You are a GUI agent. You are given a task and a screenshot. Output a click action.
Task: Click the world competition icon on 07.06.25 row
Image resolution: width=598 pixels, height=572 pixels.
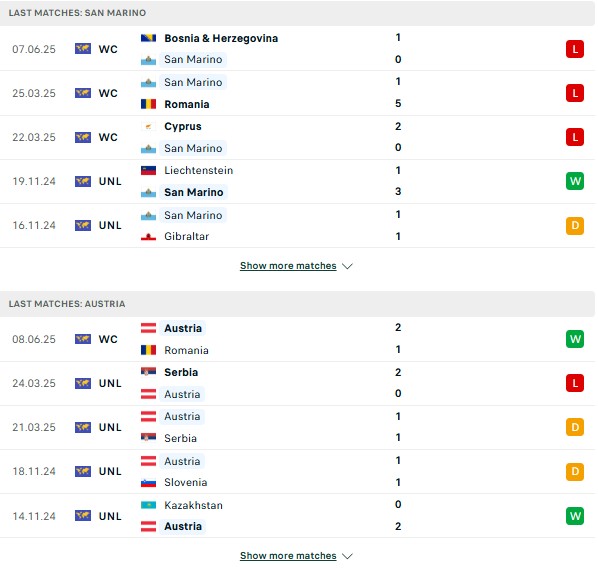coord(83,49)
